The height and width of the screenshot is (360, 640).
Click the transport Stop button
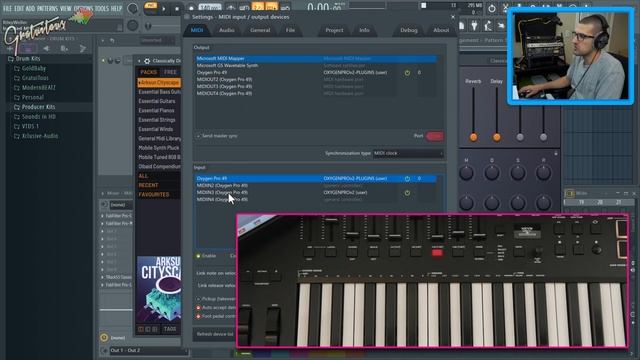click(177, 9)
